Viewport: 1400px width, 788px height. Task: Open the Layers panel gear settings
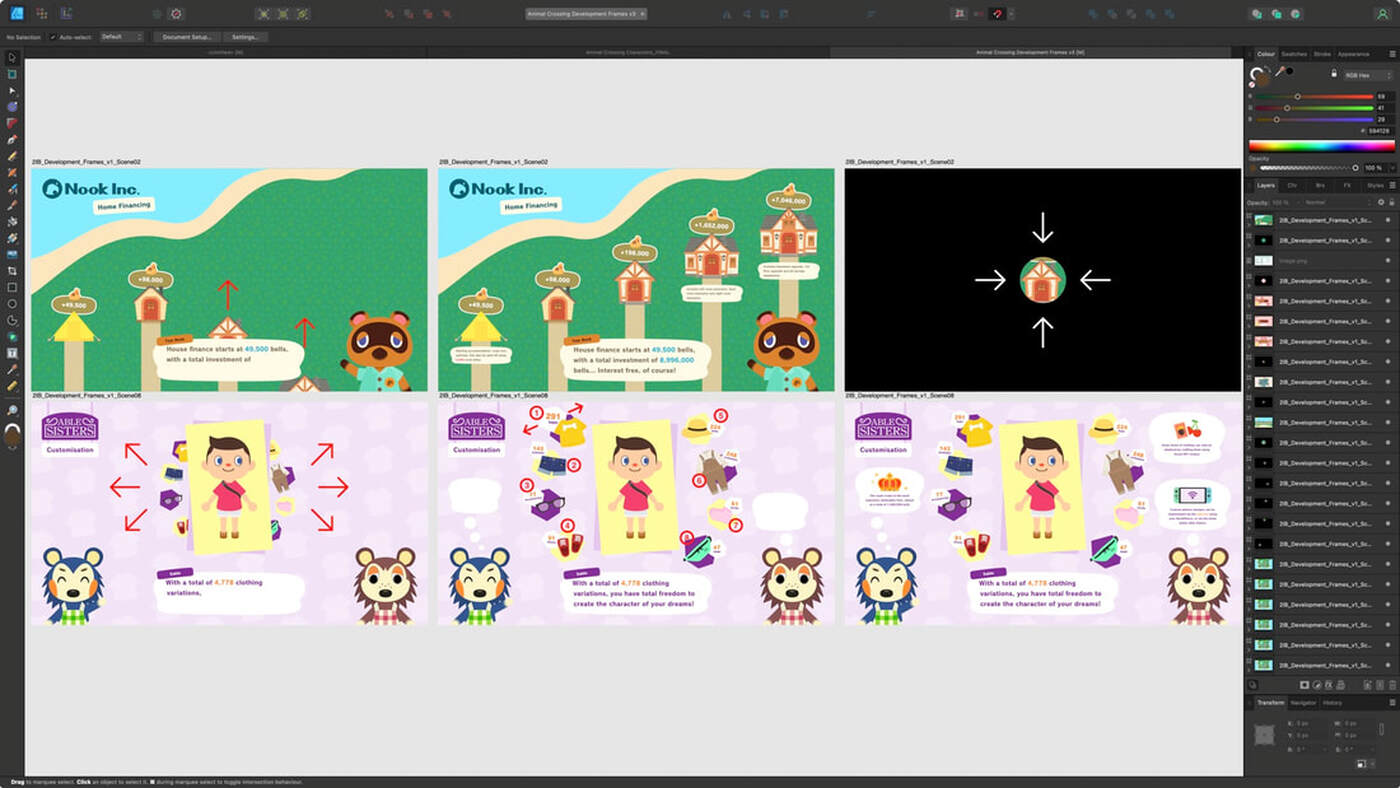1381,202
